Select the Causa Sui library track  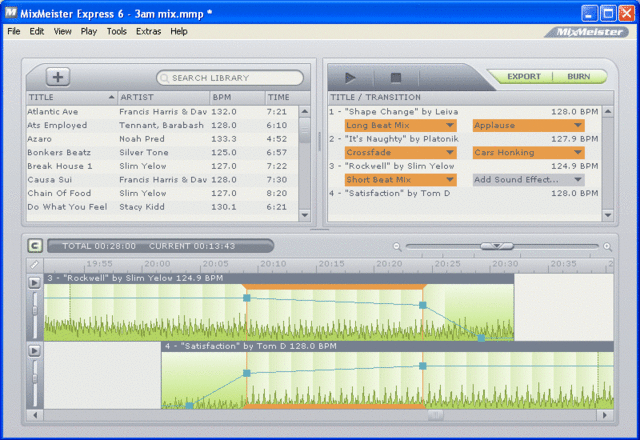click(x=162, y=180)
